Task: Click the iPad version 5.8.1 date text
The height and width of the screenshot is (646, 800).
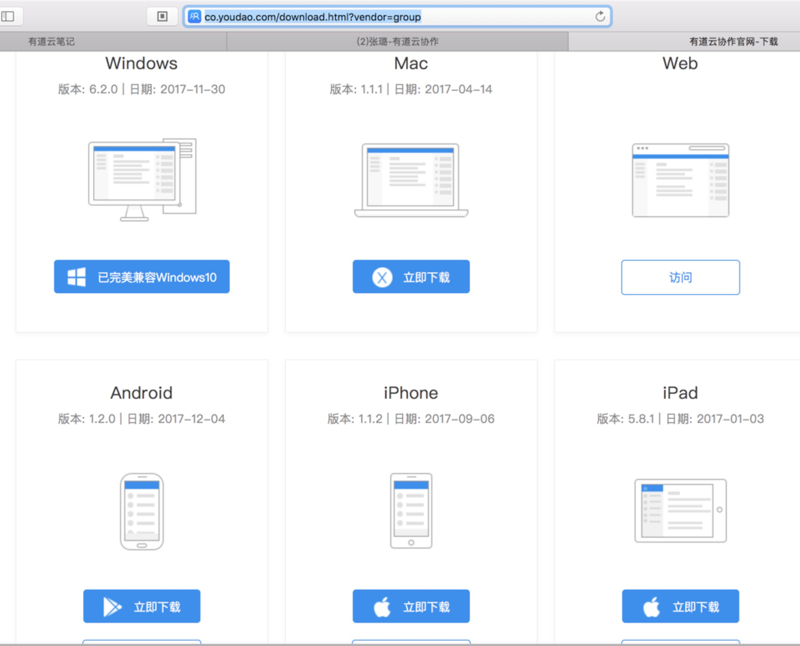Action: pos(680,419)
